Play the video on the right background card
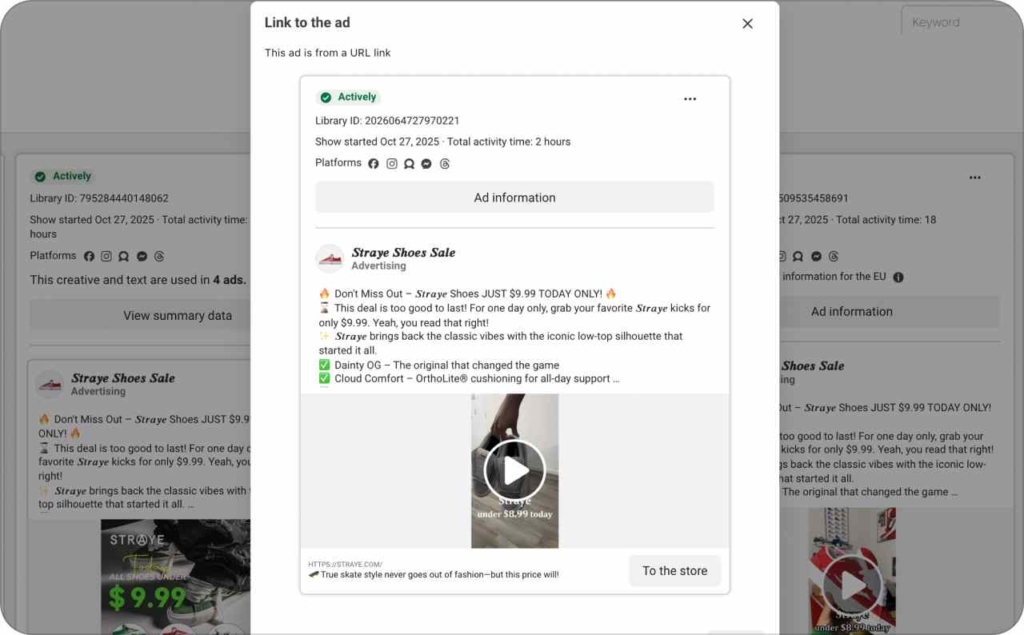1024x635 pixels. click(853, 584)
